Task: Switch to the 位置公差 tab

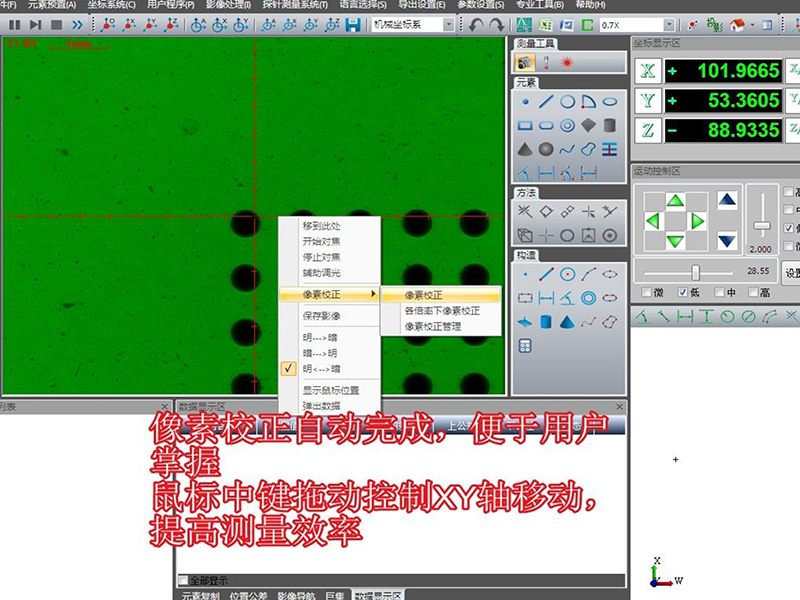Action: click(x=248, y=595)
